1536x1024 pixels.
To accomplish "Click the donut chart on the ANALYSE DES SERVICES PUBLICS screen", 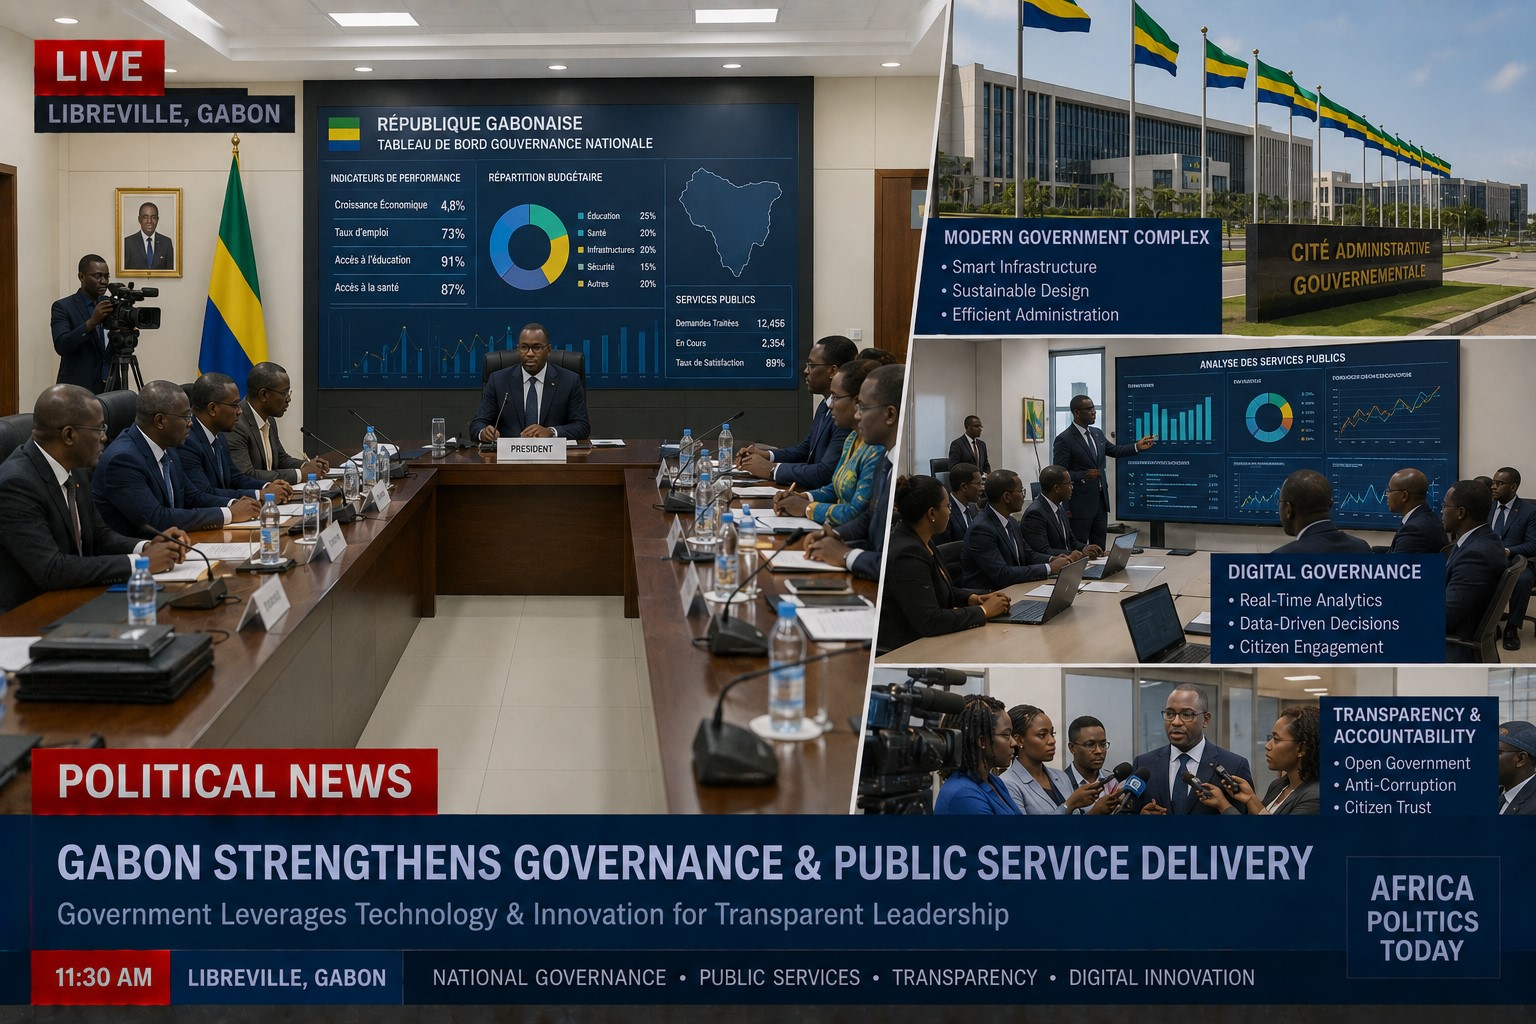I will pos(1268,416).
